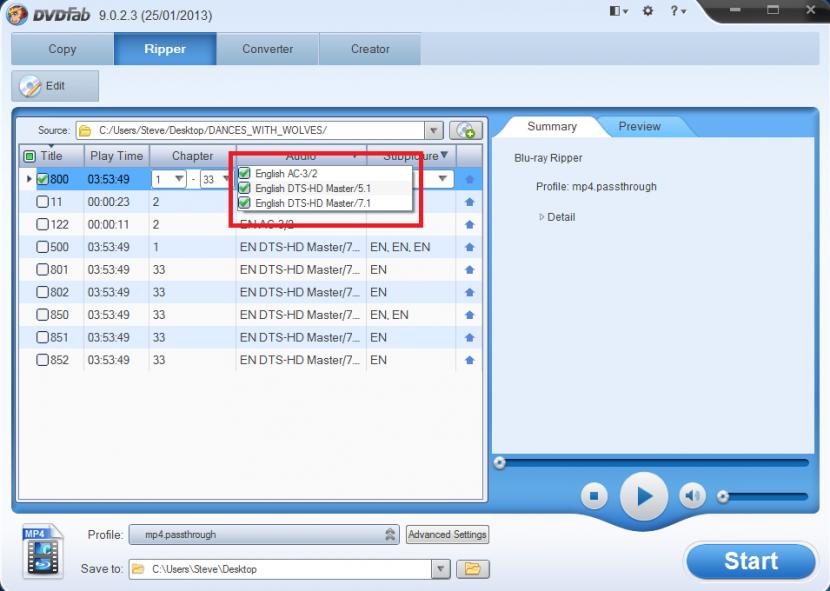Switch to the Converter tab
830x591 pixels.
(x=268, y=49)
